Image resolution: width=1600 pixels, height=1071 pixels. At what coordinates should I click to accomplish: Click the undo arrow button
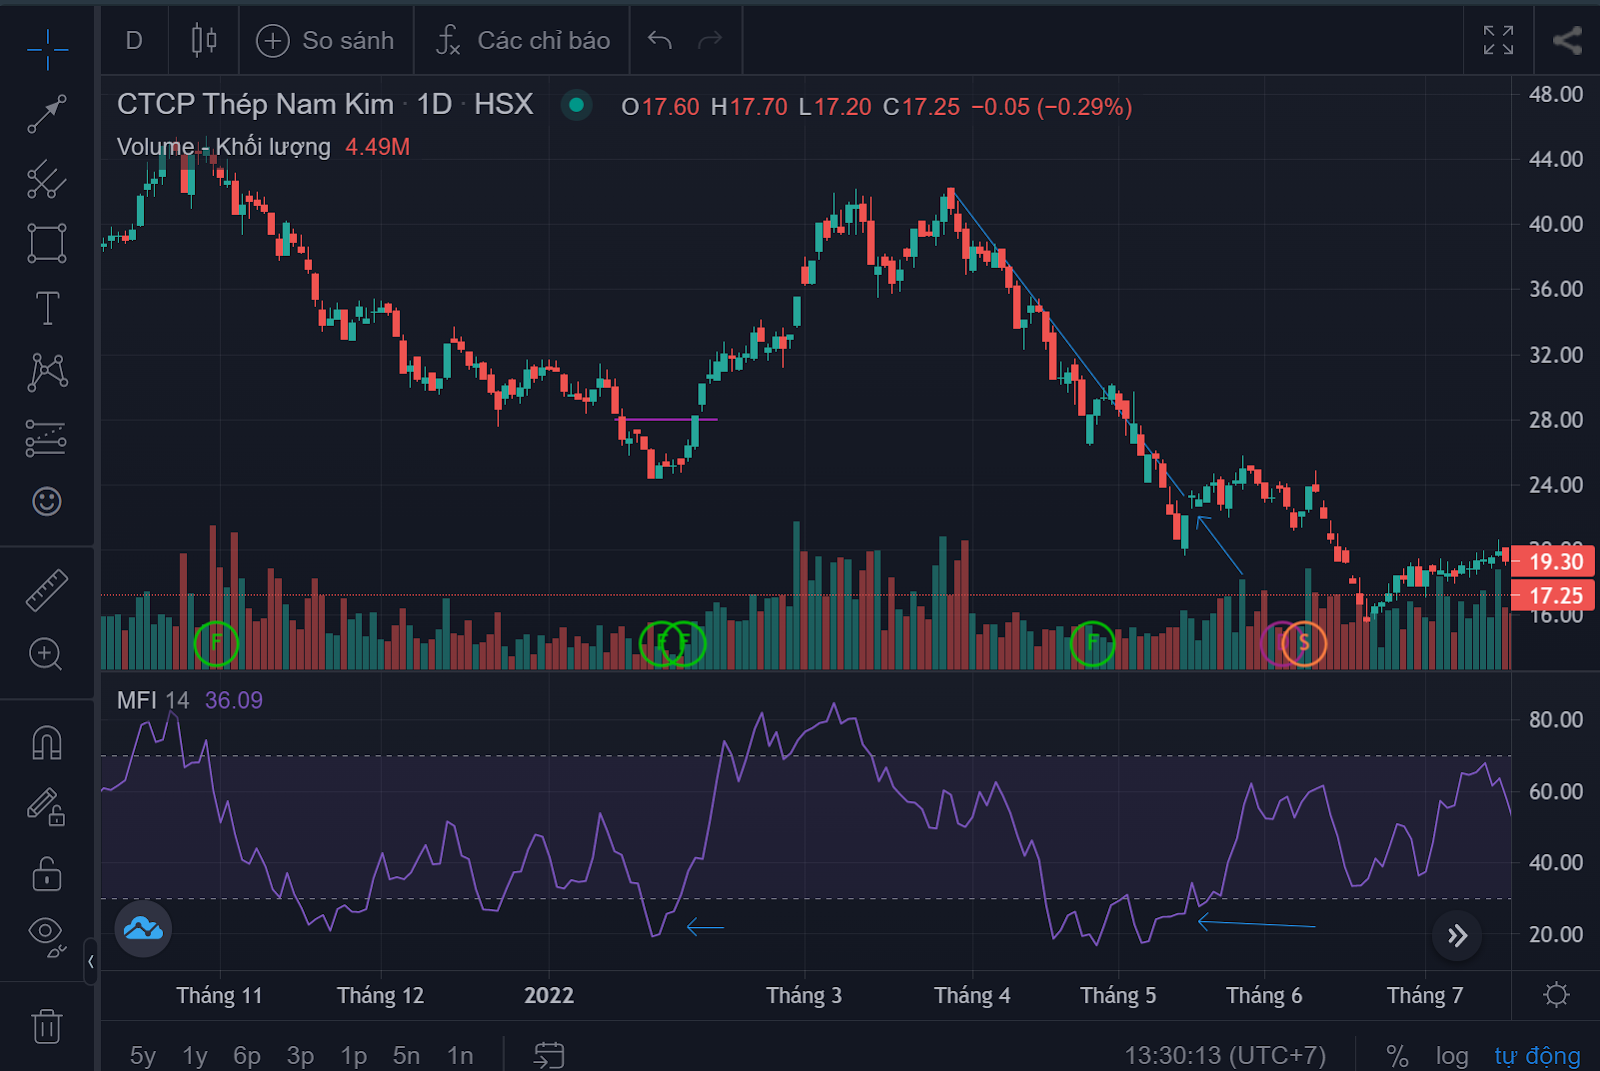(x=660, y=41)
